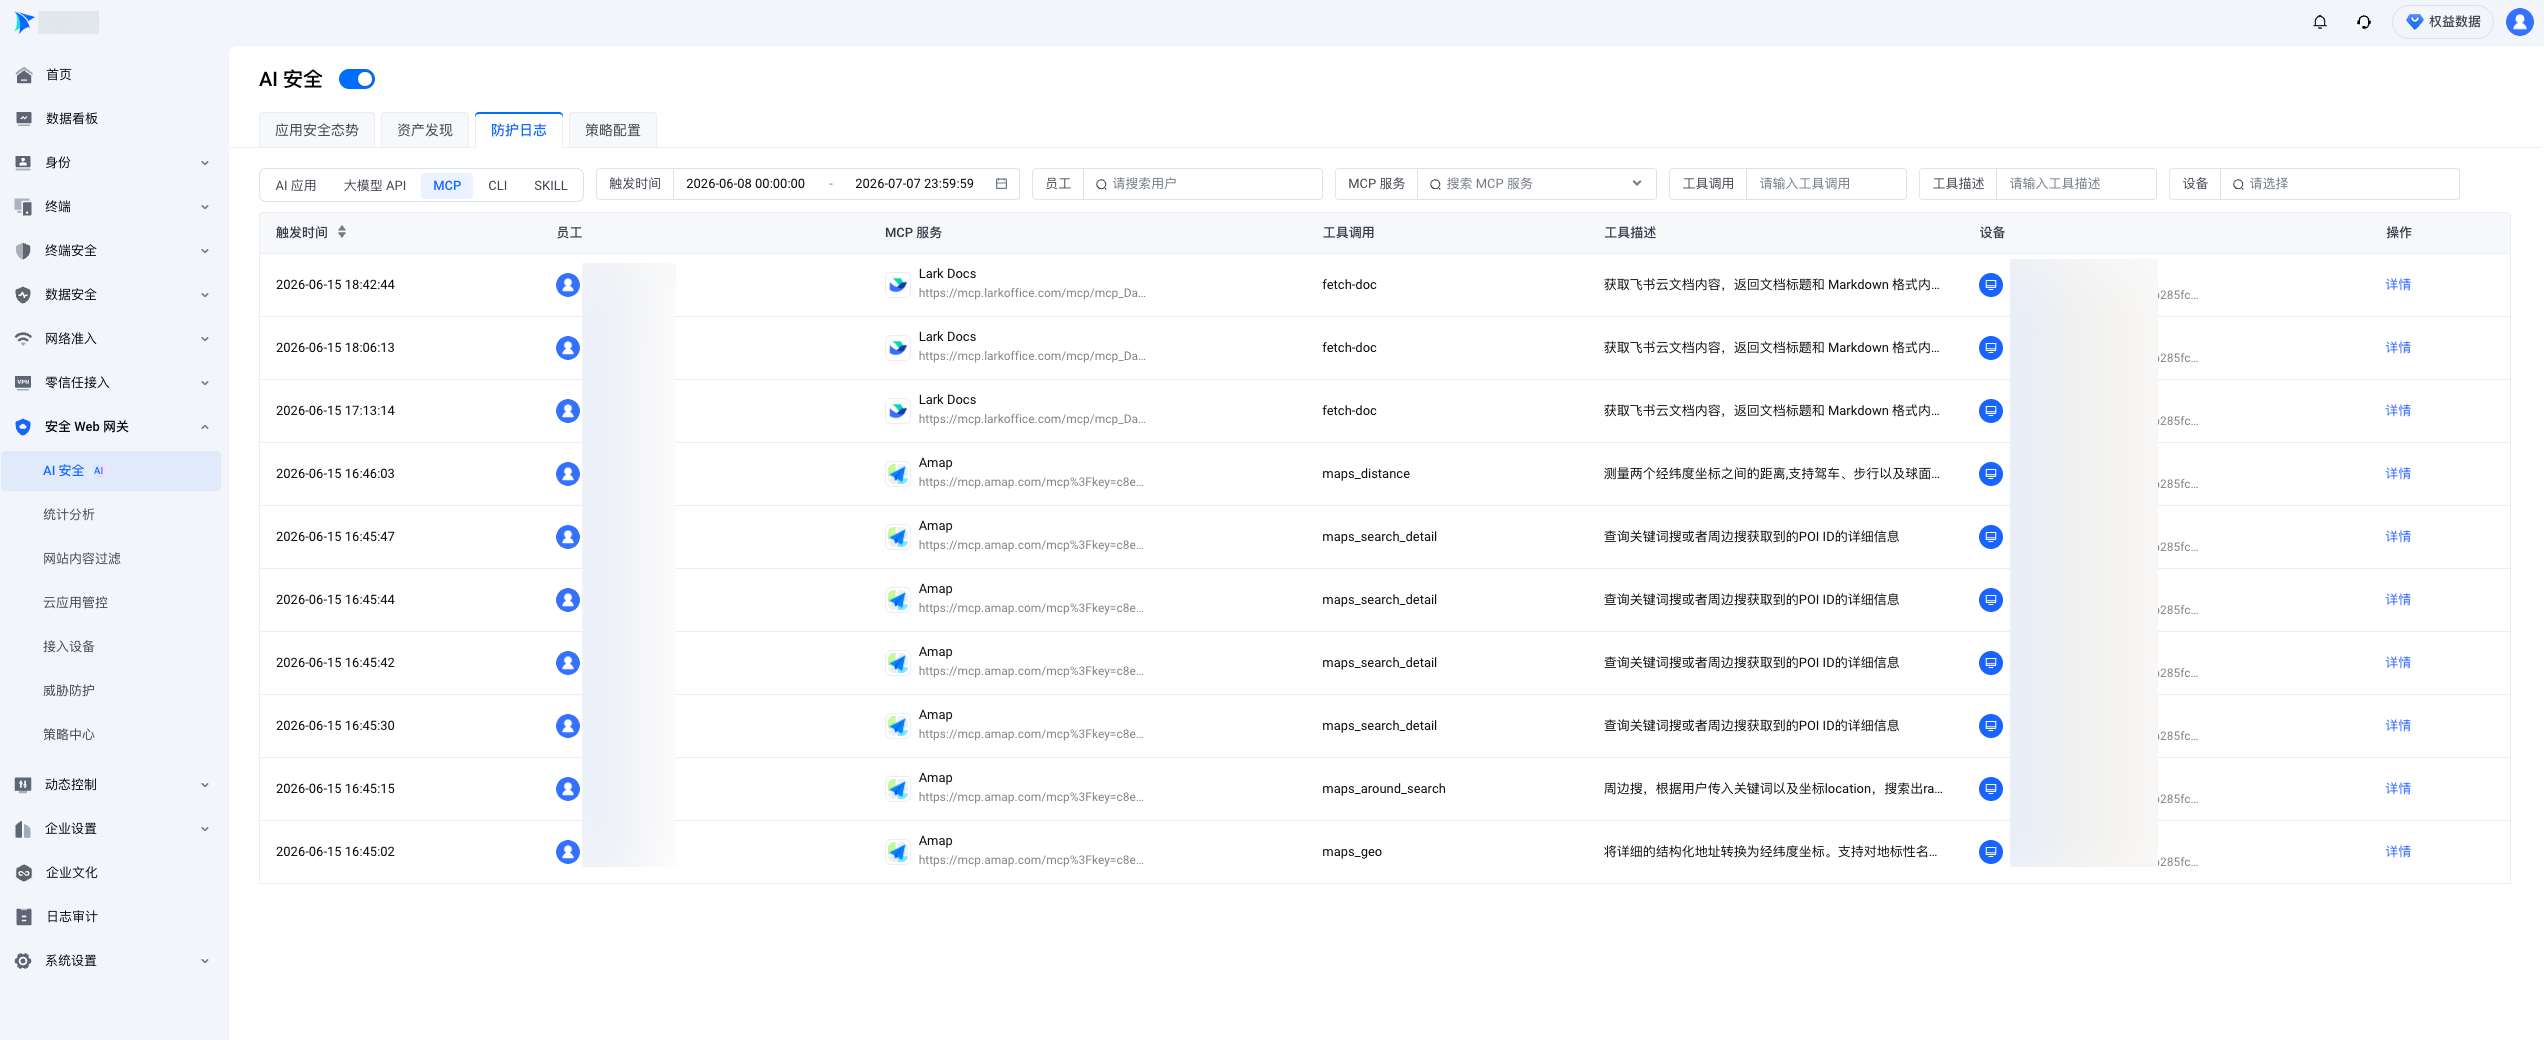Click the 首页 home icon in sidebar
Viewport: 2544px width, 1040px height.
[24, 75]
